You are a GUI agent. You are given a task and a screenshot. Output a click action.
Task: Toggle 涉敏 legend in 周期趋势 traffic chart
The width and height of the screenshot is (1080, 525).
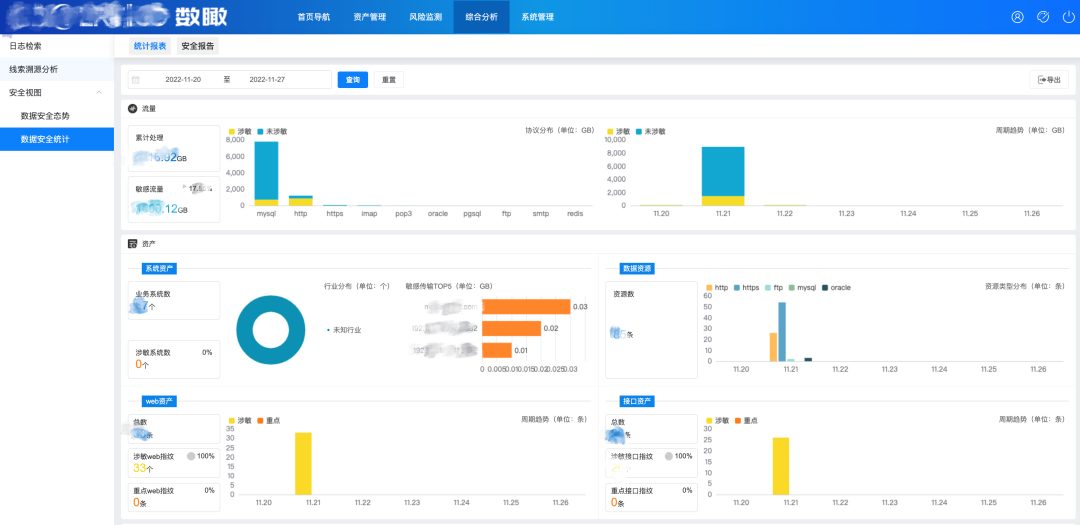(619, 131)
